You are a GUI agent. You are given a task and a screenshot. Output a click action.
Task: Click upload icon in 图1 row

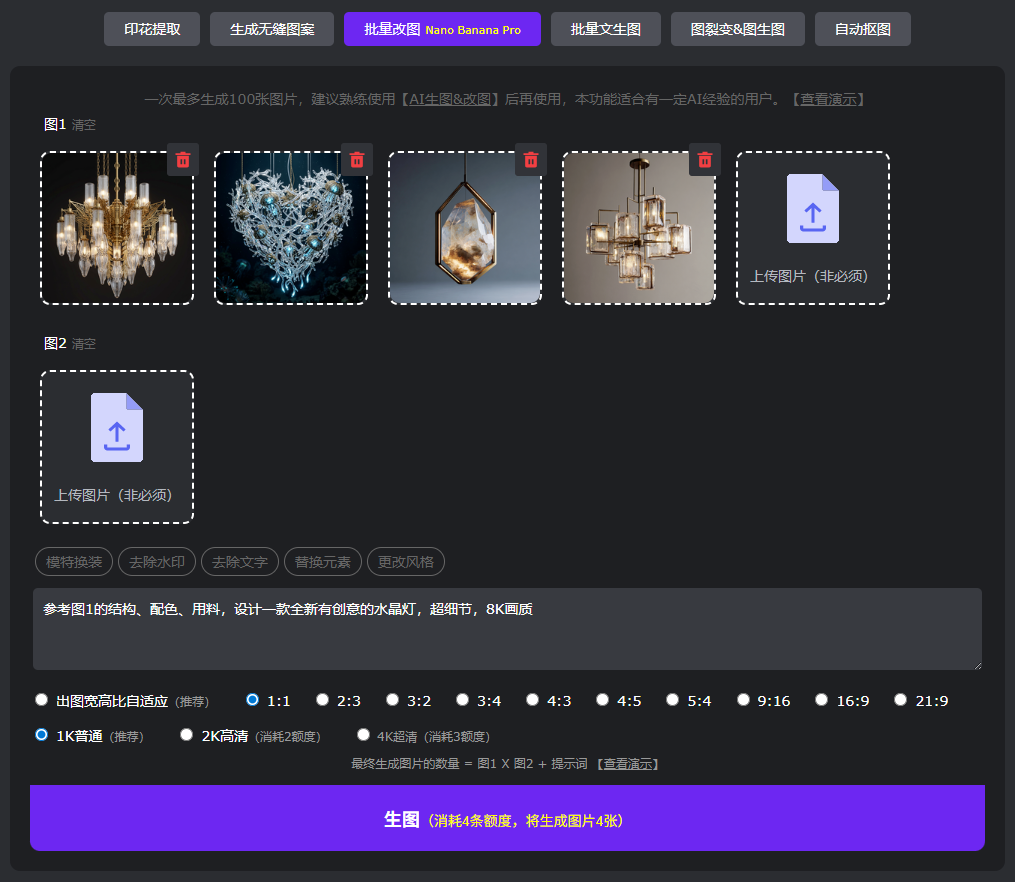point(812,209)
